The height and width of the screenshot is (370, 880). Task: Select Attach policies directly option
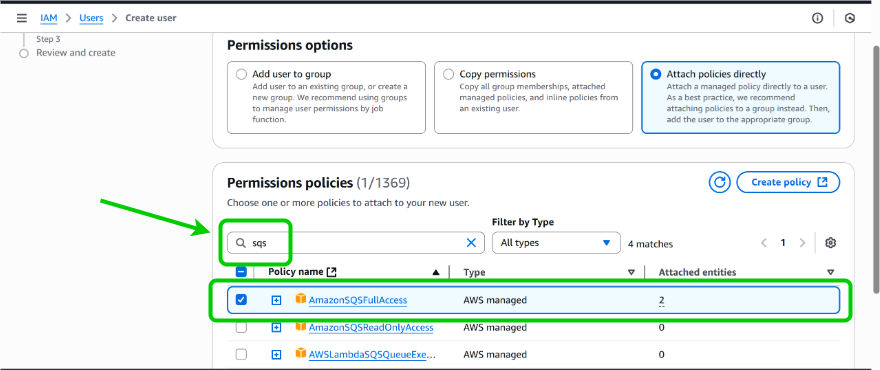click(656, 74)
